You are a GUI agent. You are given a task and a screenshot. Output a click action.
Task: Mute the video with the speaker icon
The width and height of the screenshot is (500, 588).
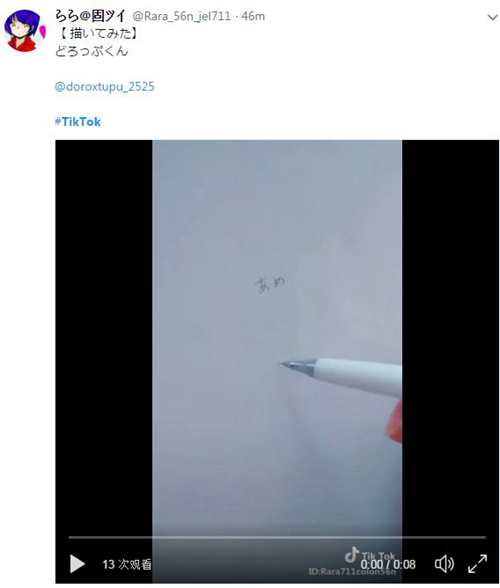[x=444, y=564]
